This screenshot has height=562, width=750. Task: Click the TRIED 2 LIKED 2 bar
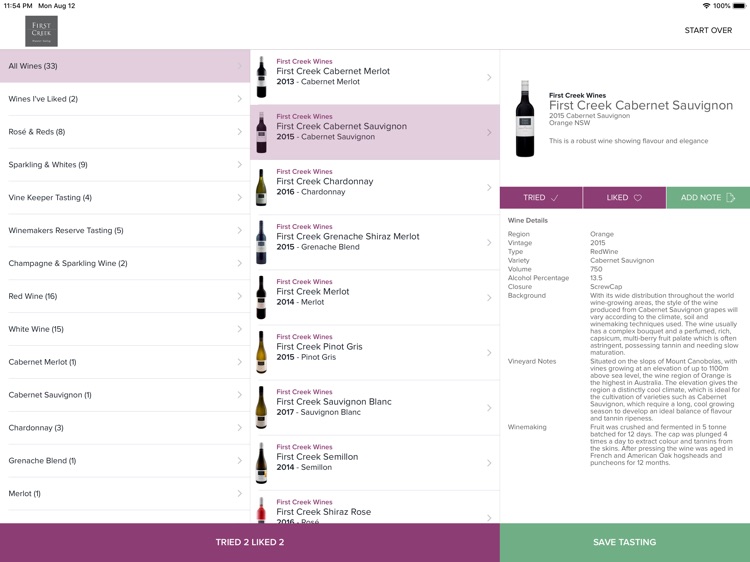point(250,542)
